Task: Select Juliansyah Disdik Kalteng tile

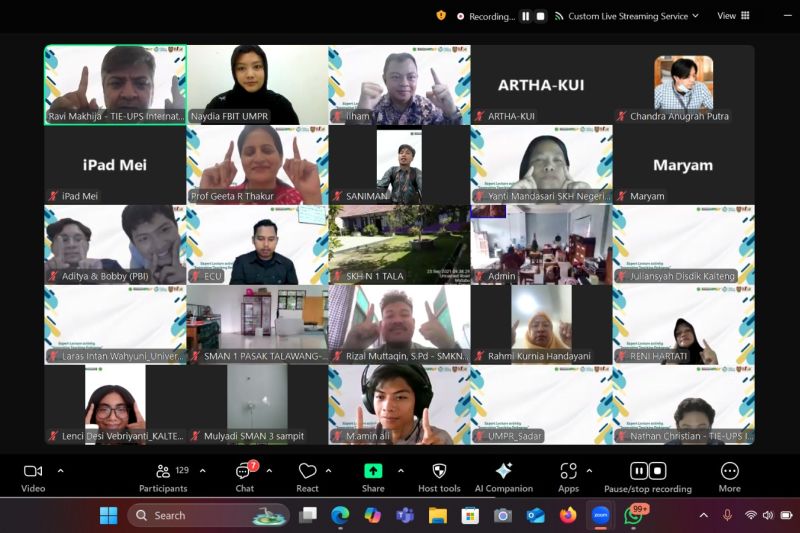Action: [684, 245]
